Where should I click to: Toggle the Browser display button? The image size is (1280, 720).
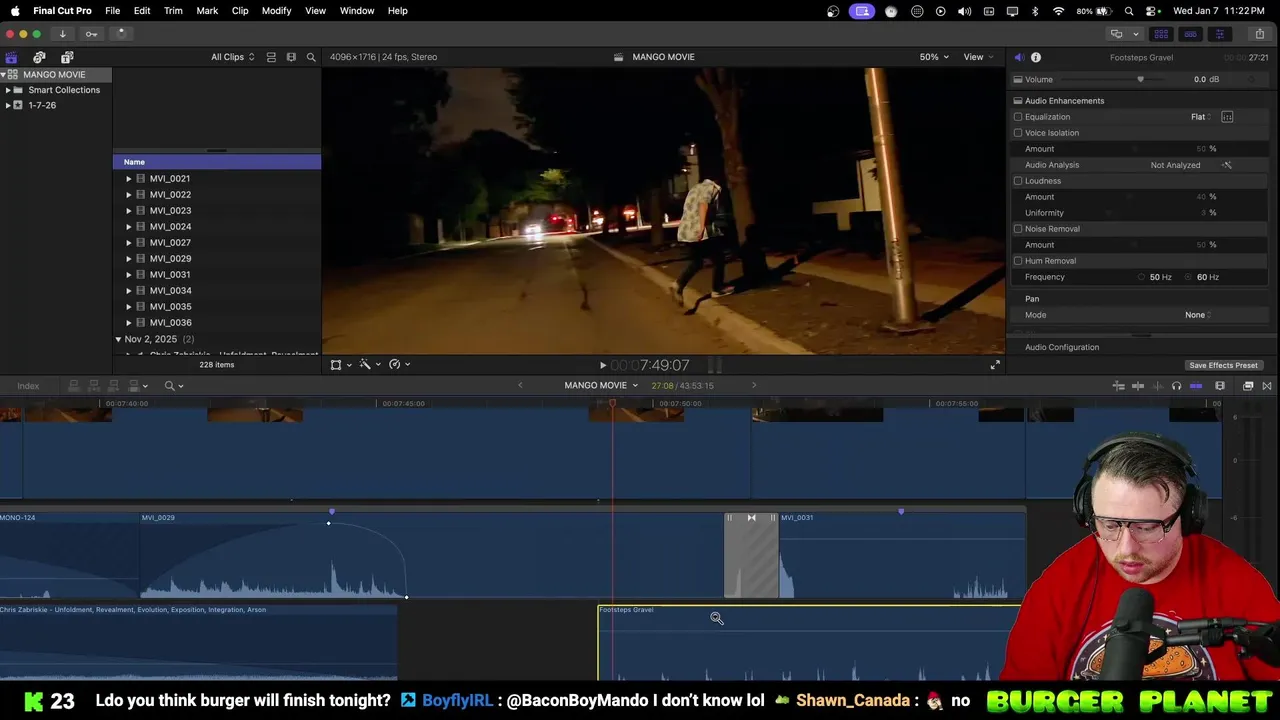pos(1161,34)
